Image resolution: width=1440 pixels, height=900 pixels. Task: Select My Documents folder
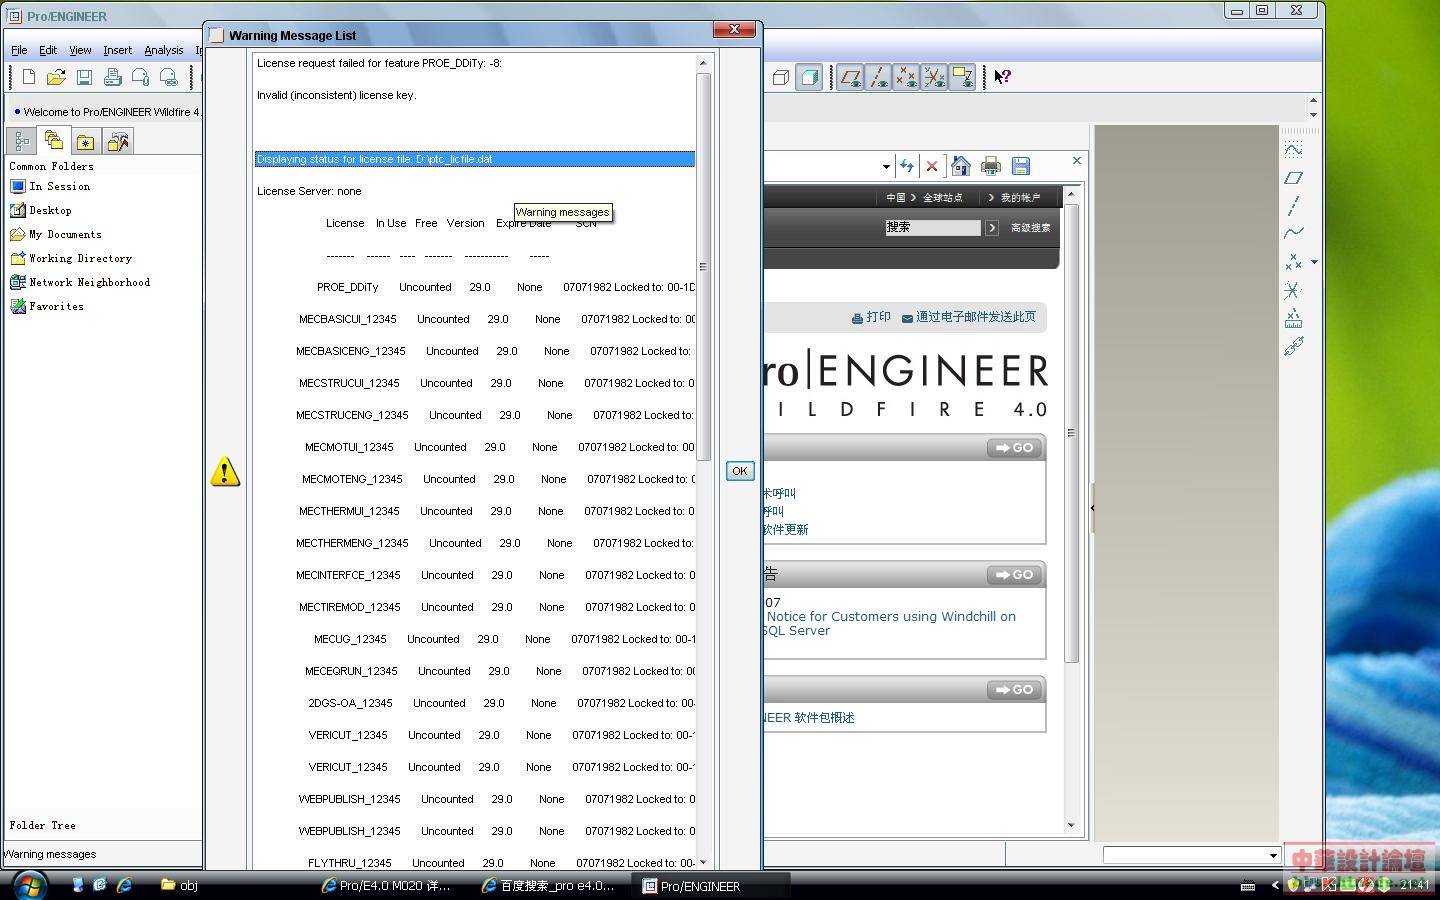pyautogui.click(x=56, y=234)
